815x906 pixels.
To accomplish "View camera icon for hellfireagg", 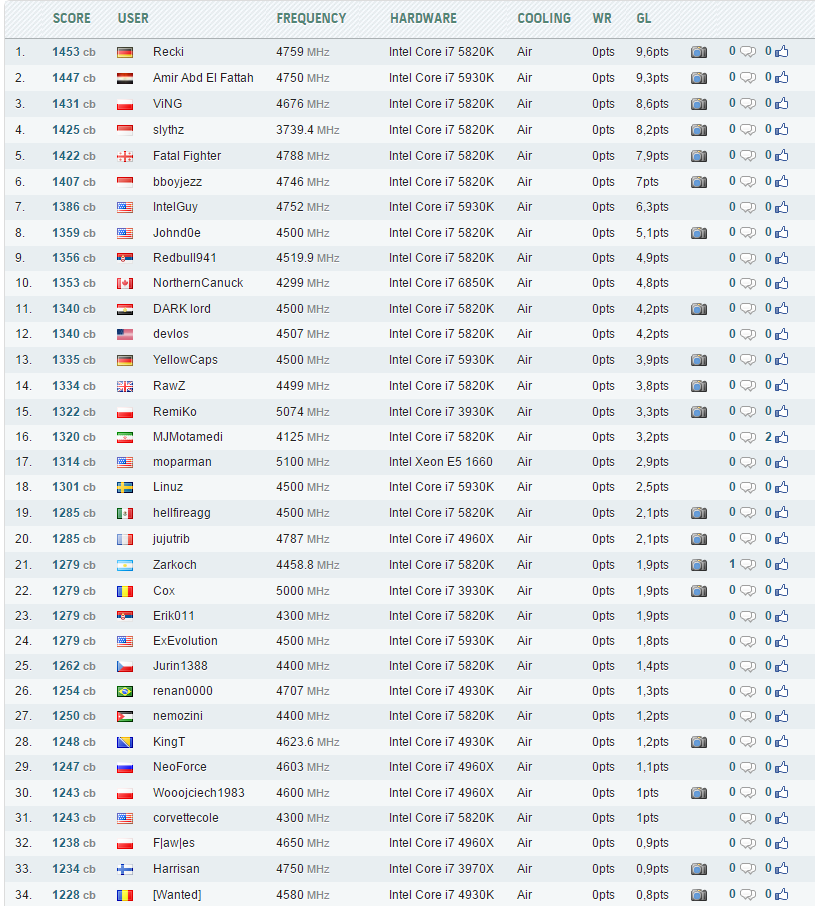I will tap(699, 513).
